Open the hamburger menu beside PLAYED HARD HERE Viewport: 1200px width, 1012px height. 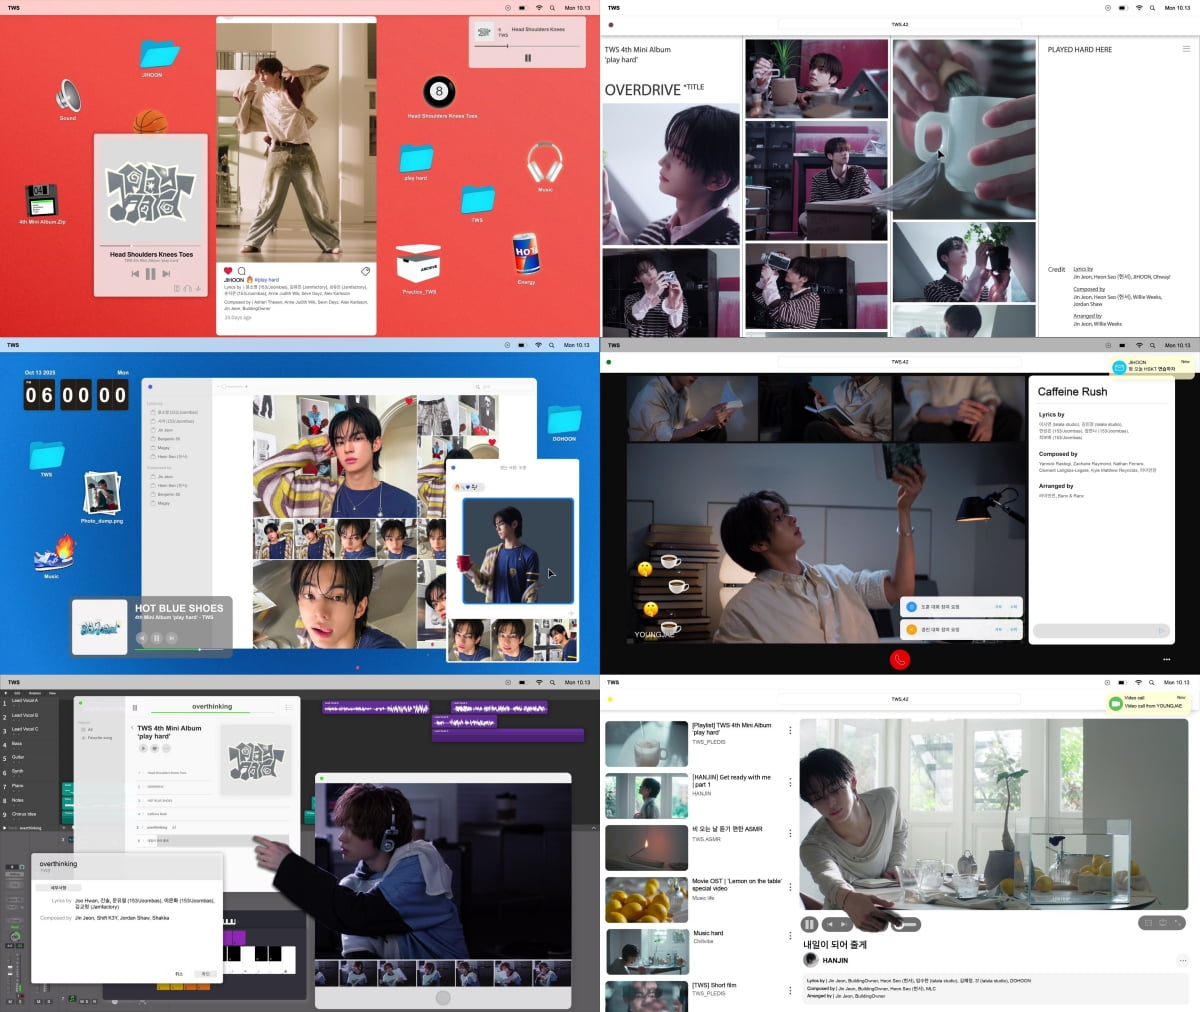click(1186, 49)
